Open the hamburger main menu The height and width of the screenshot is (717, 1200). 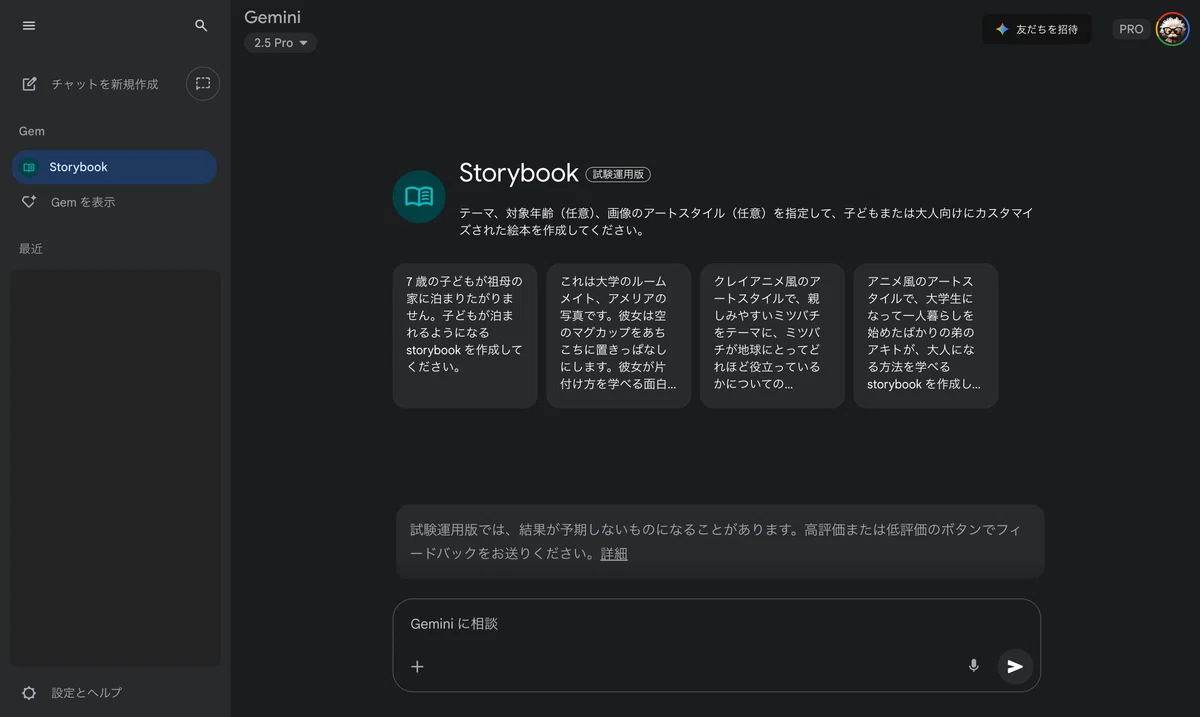29,26
